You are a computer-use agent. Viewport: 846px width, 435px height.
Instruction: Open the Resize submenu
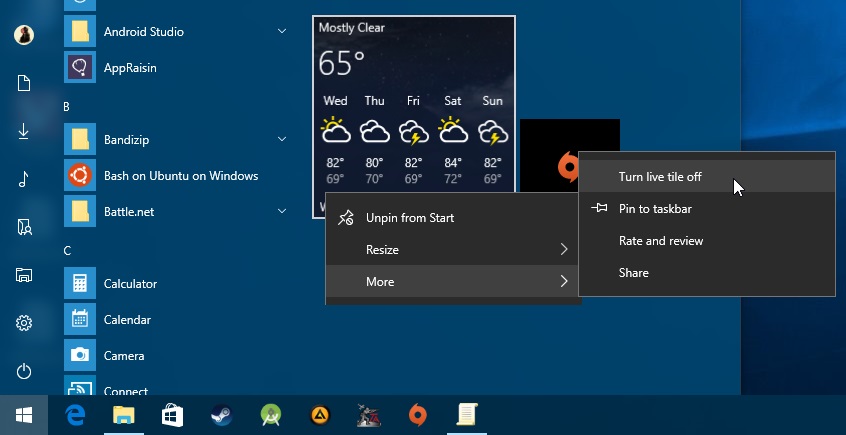coord(453,249)
